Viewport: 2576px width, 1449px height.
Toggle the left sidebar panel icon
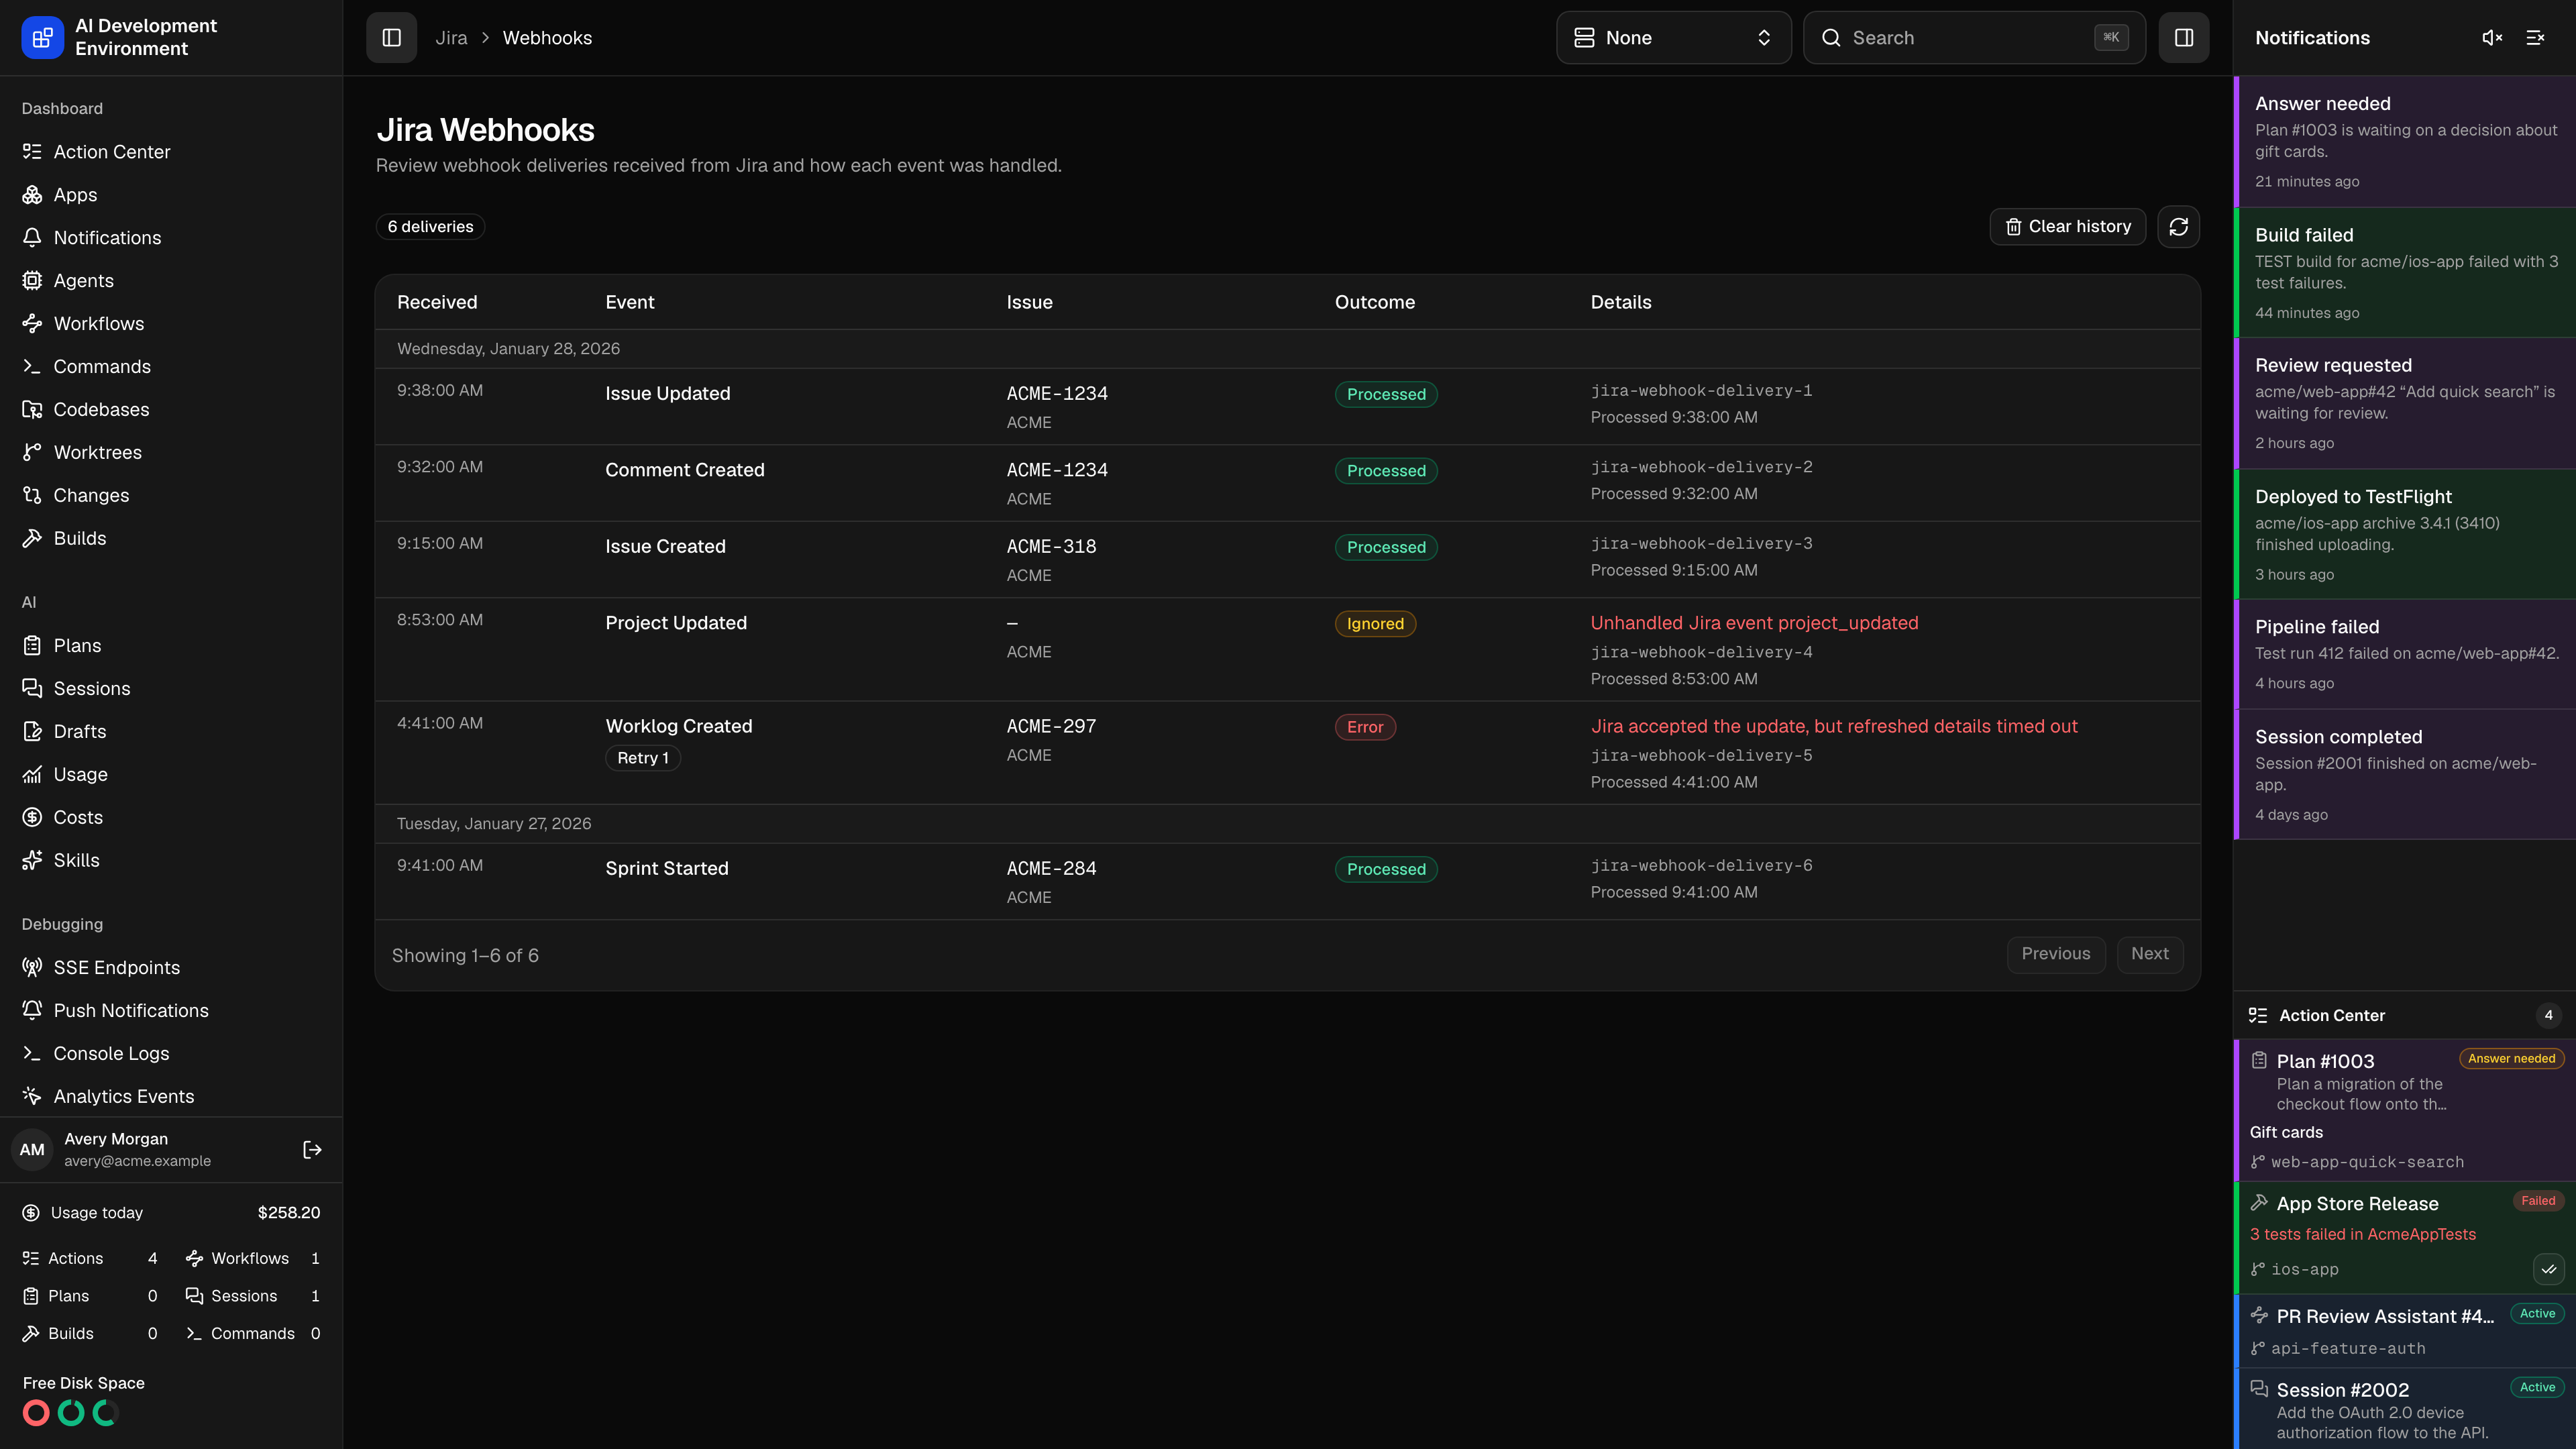tap(391, 37)
